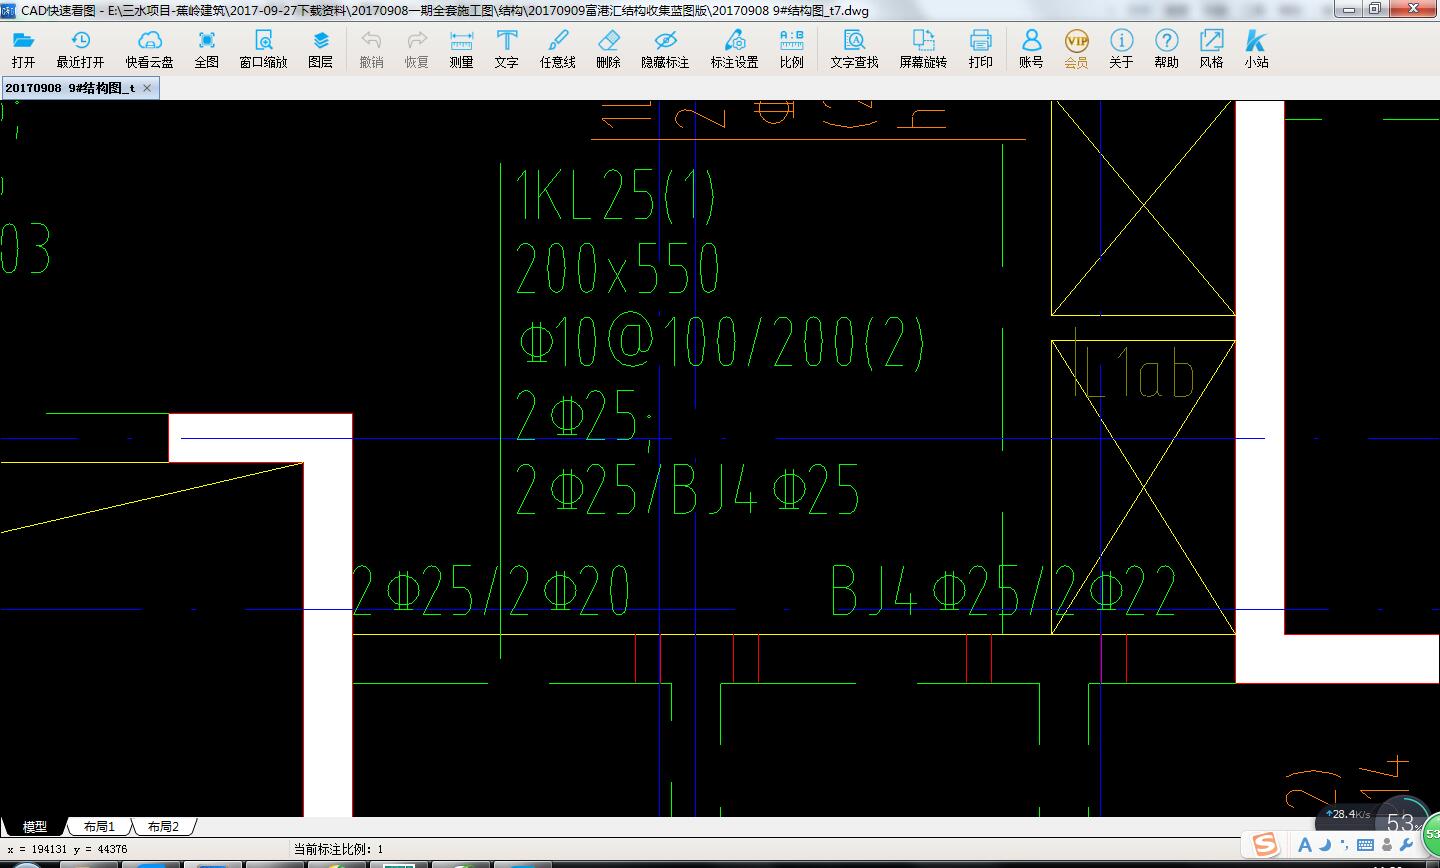Close the 9#结构图_t drawing tab
The height and width of the screenshot is (868, 1440).
point(147,88)
